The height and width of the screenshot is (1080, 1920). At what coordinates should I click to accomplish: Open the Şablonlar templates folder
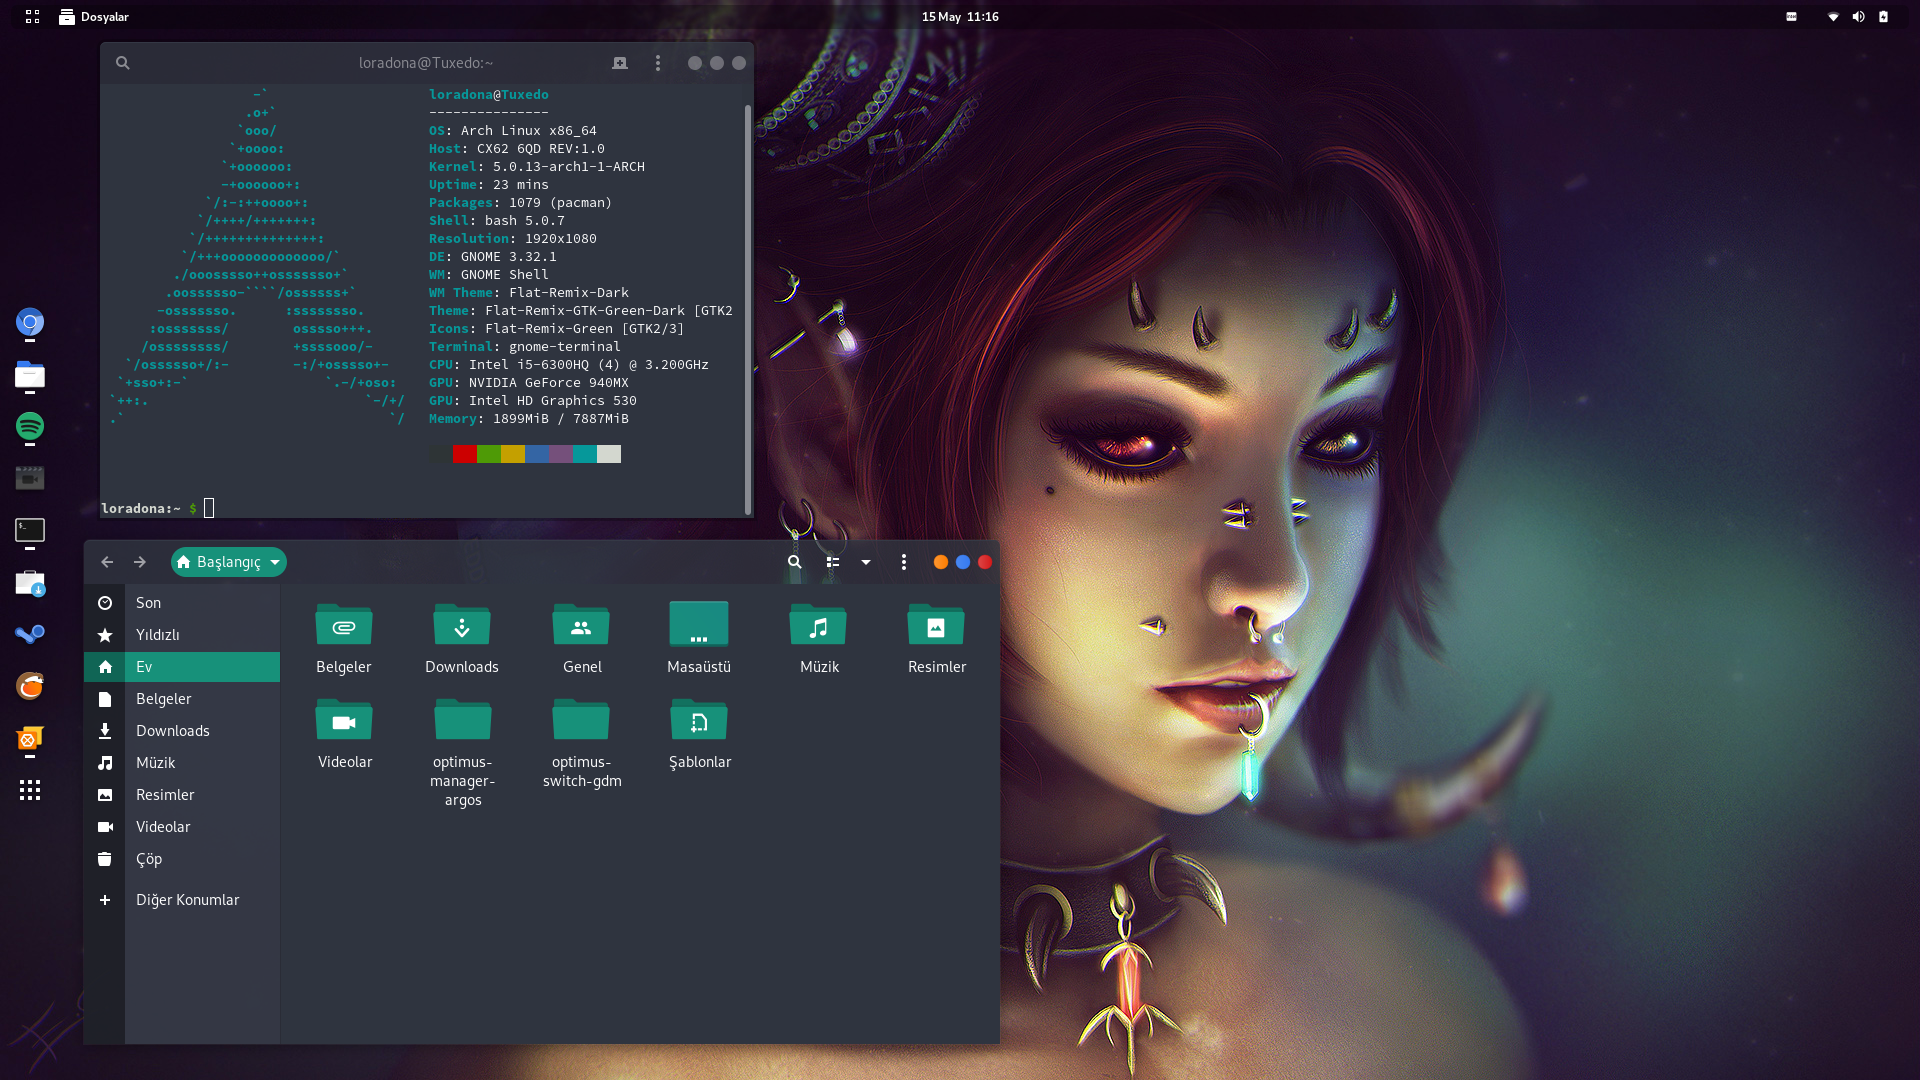pyautogui.click(x=699, y=720)
